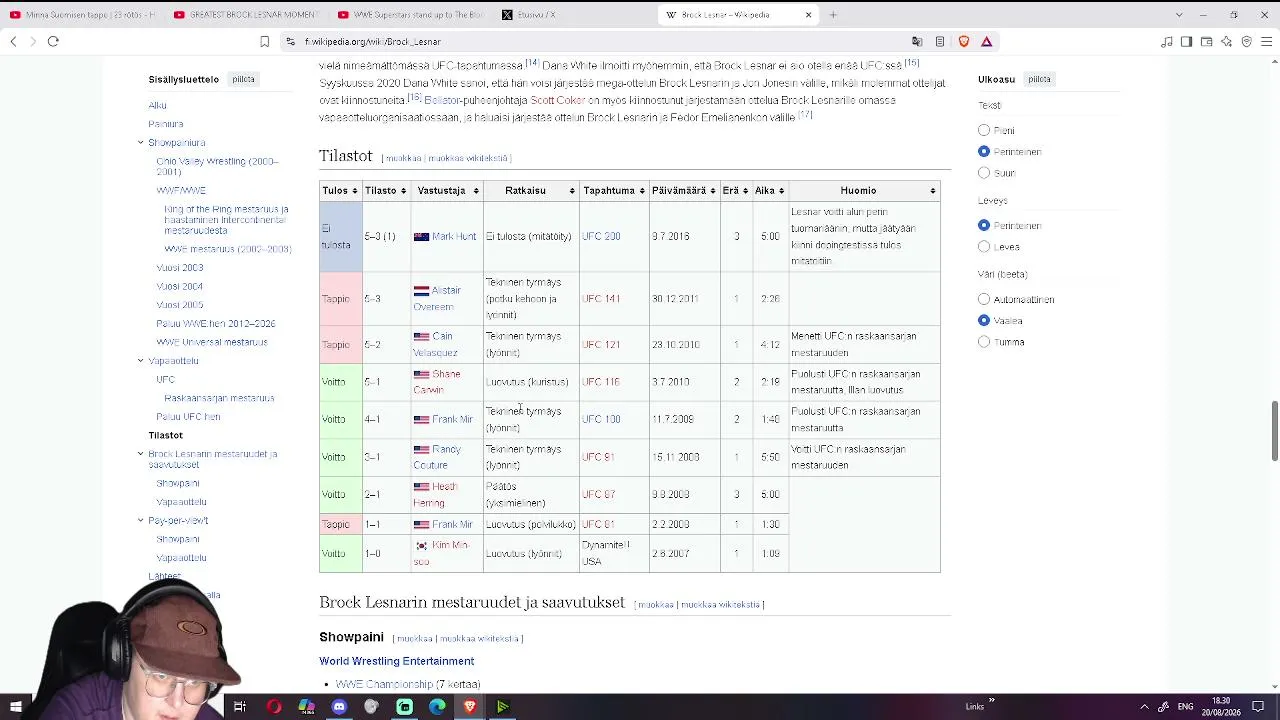Select the Pieni text size option
This screenshot has height=720, width=1280.
pos(984,130)
